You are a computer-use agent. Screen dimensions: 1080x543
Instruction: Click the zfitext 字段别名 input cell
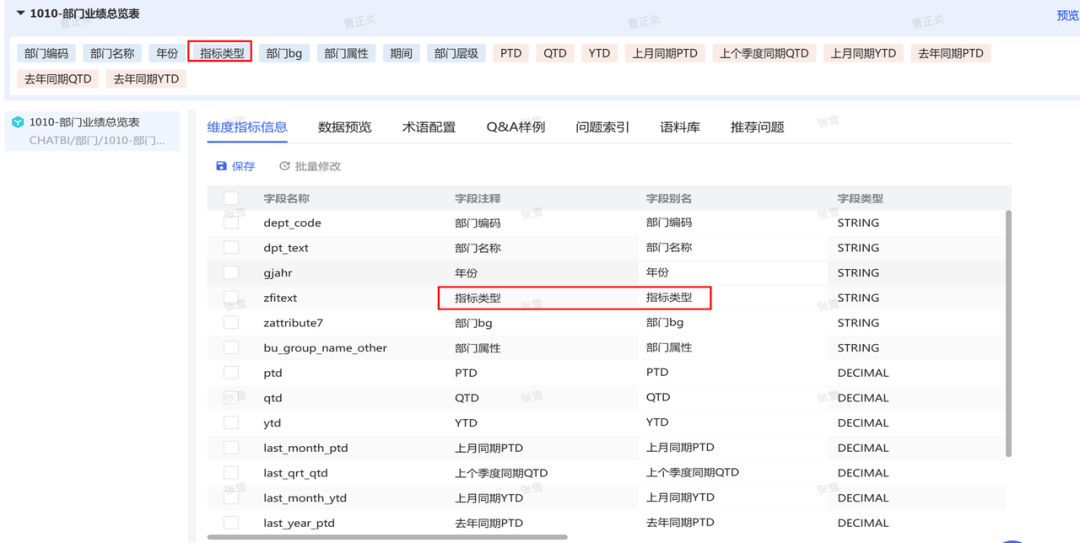click(672, 298)
